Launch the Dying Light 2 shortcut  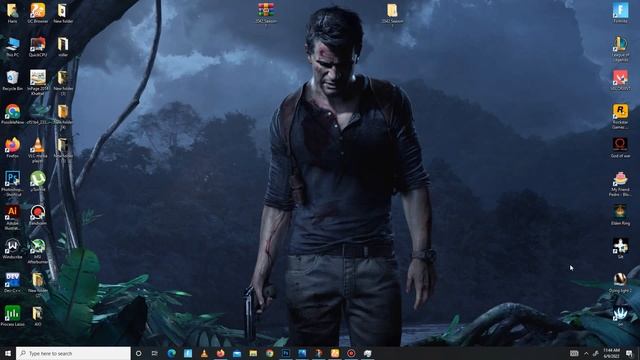click(620, 282)
